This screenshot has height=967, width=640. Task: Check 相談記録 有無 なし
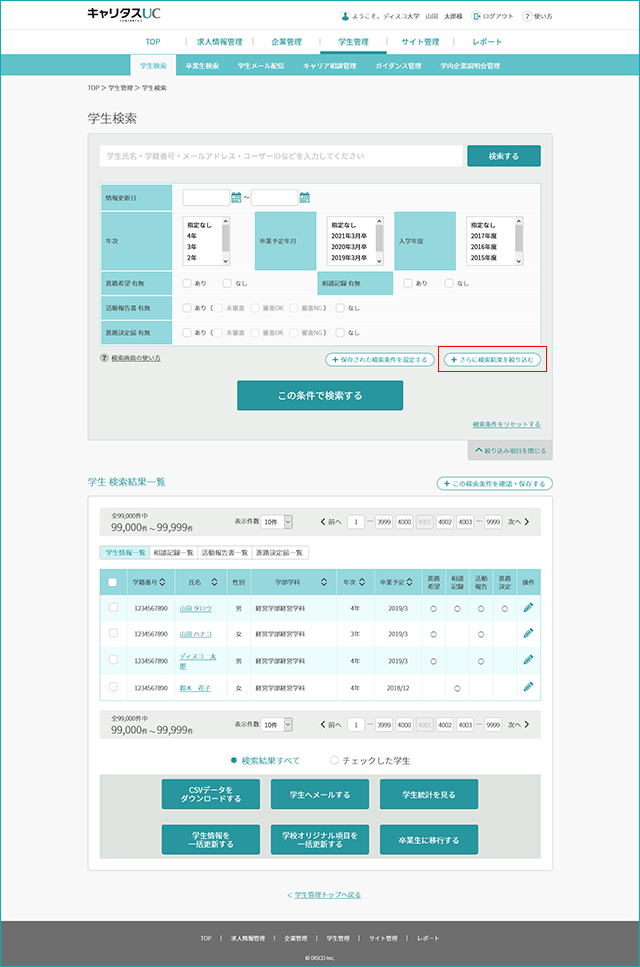click(x=449, y=283)
